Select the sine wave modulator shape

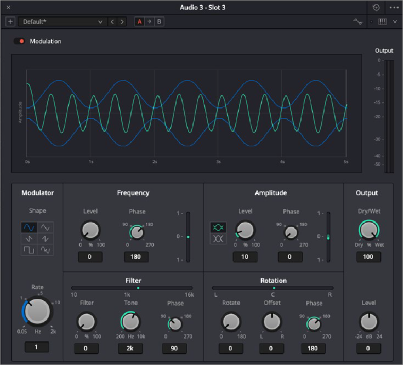click(x=29, y=228)
